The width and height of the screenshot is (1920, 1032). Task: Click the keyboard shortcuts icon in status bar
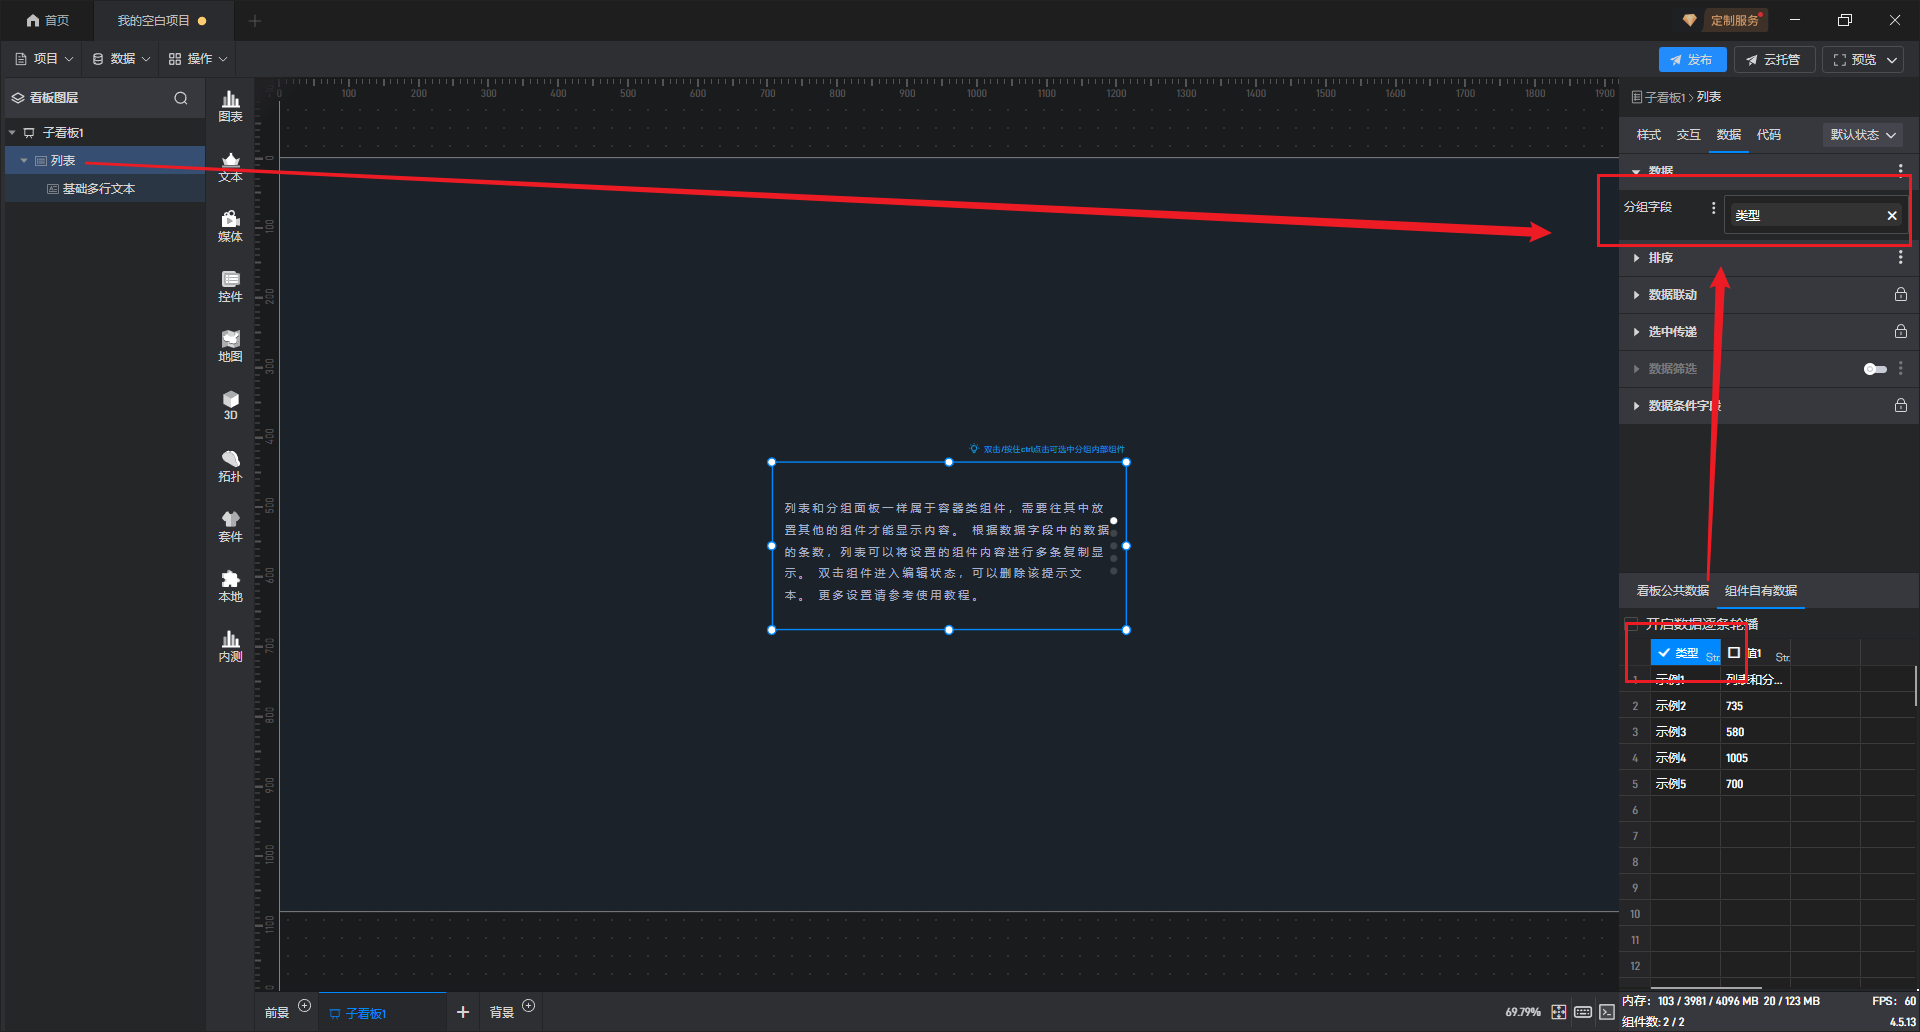point(1583,1012)
